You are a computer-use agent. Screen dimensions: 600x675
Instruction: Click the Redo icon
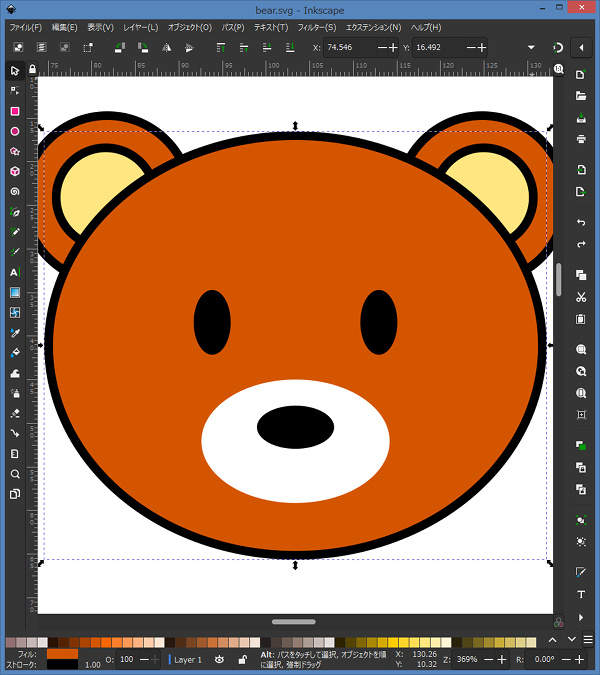click(x=581, y=244)
